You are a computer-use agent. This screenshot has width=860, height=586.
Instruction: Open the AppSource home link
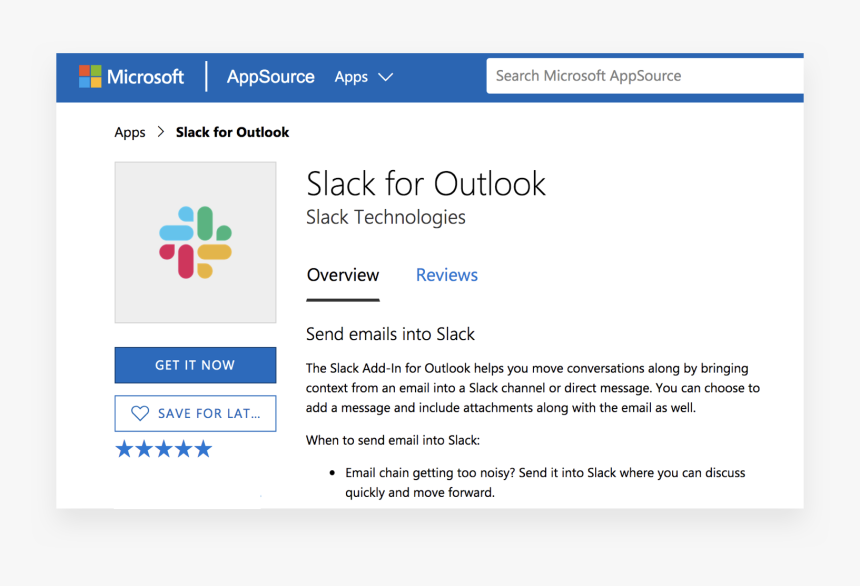tap(270, 76)
